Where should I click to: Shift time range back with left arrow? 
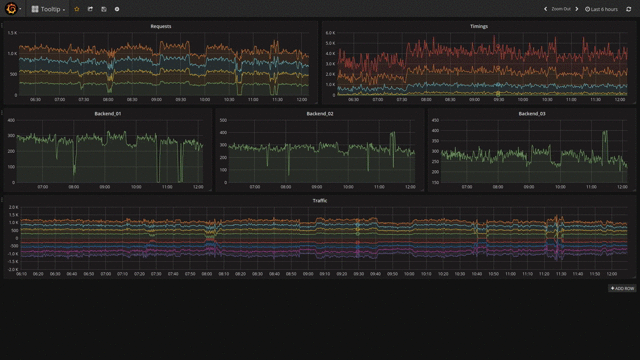(x=545, y=9)
